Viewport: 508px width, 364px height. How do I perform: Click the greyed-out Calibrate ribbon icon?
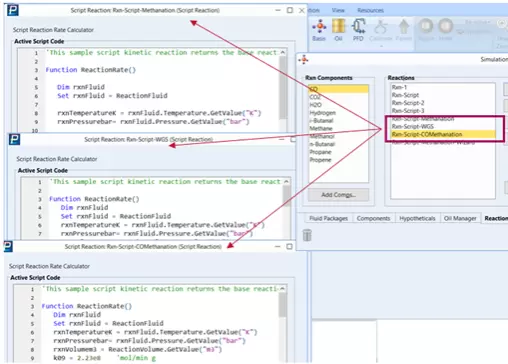click(x=381, y=30)
